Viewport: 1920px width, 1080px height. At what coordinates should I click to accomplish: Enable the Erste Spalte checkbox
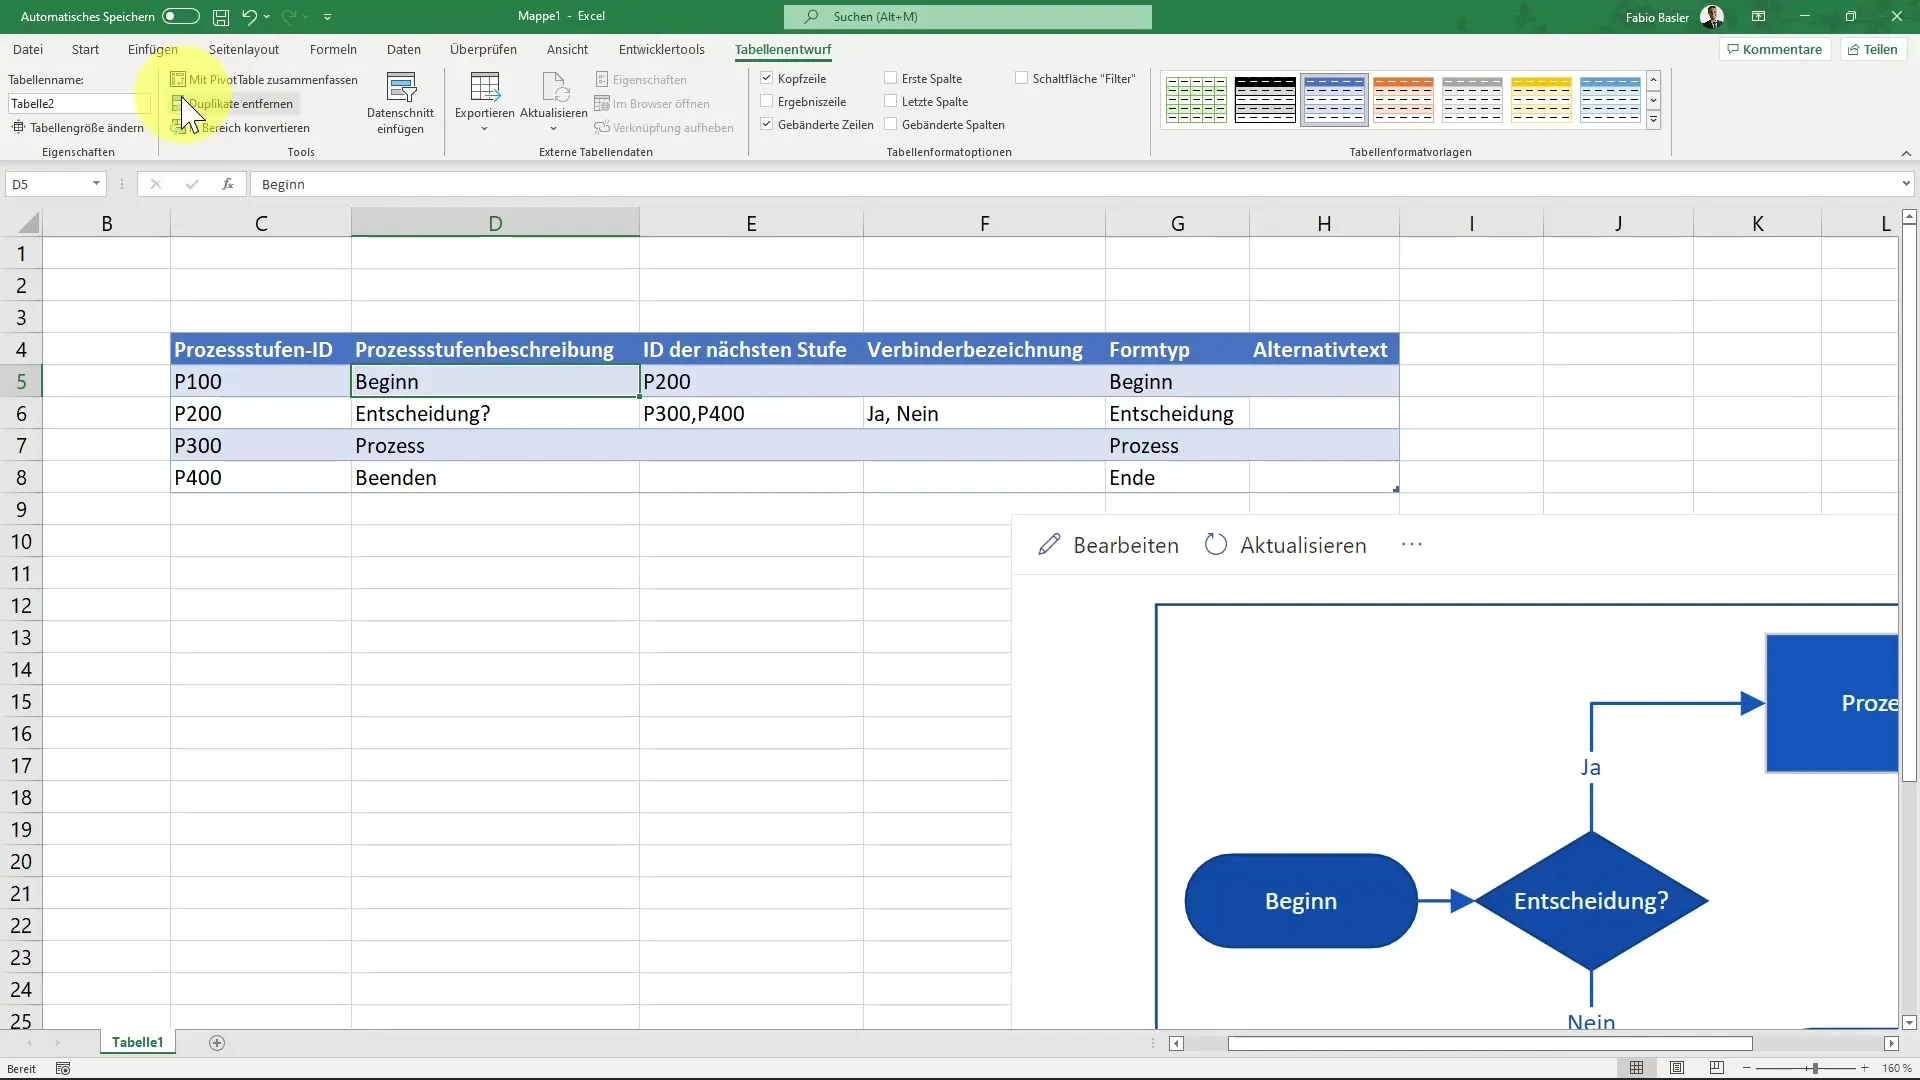pos(891,78)
